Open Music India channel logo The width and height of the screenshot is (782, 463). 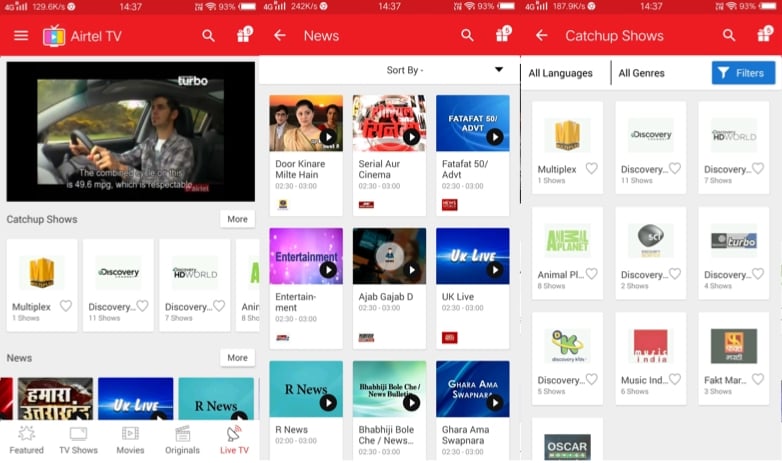pyautogui.click(x=650, y=346)
